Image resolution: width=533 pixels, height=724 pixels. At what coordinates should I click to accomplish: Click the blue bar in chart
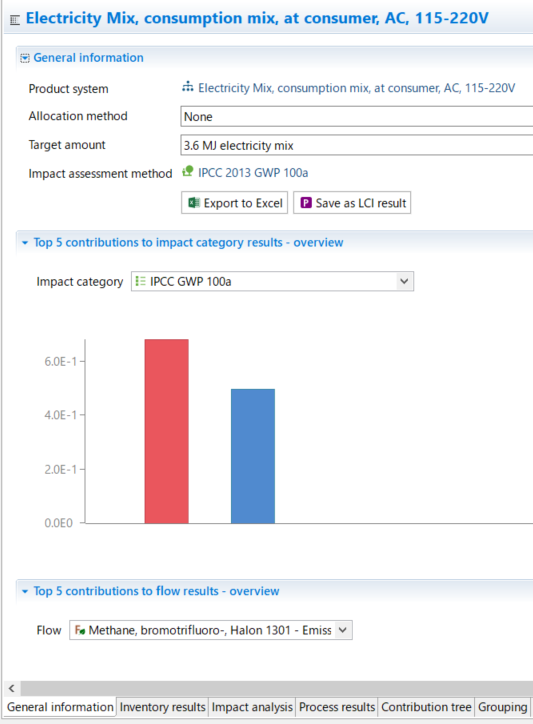[253, 456]
